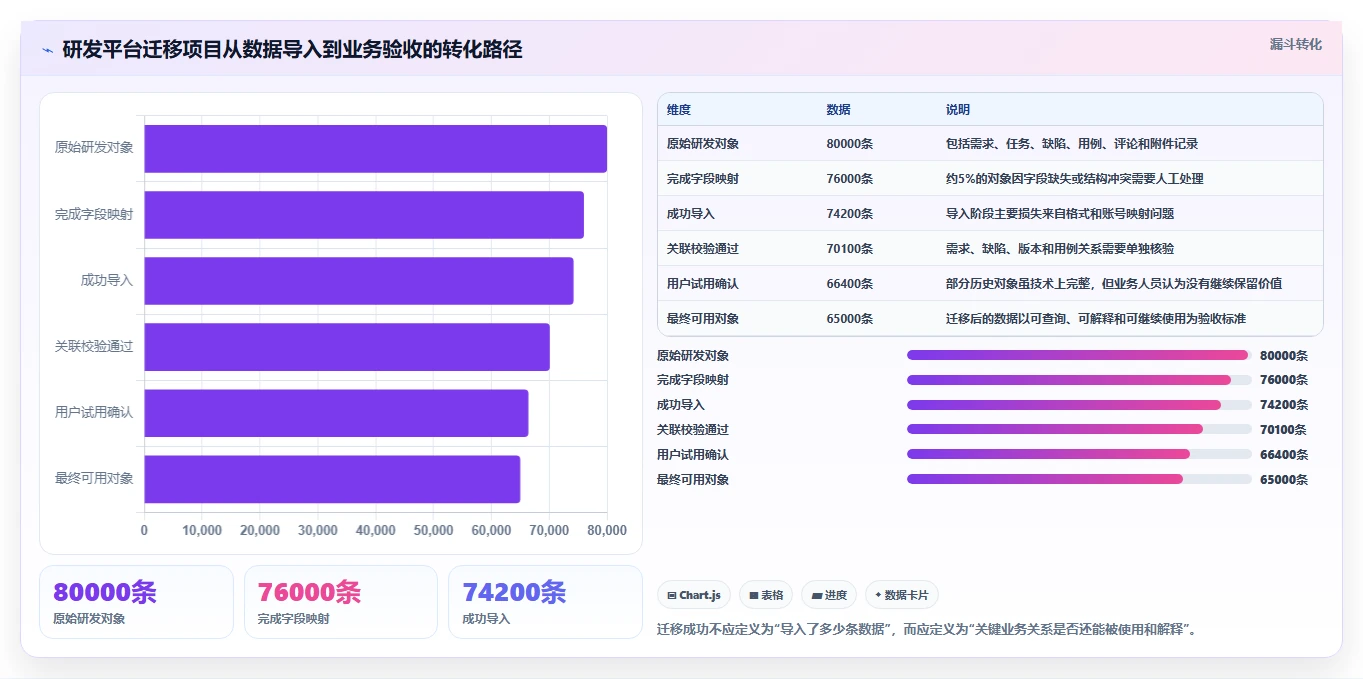Select the 成功导入 table row cell

pyautogui.click(x=691, y=213)
